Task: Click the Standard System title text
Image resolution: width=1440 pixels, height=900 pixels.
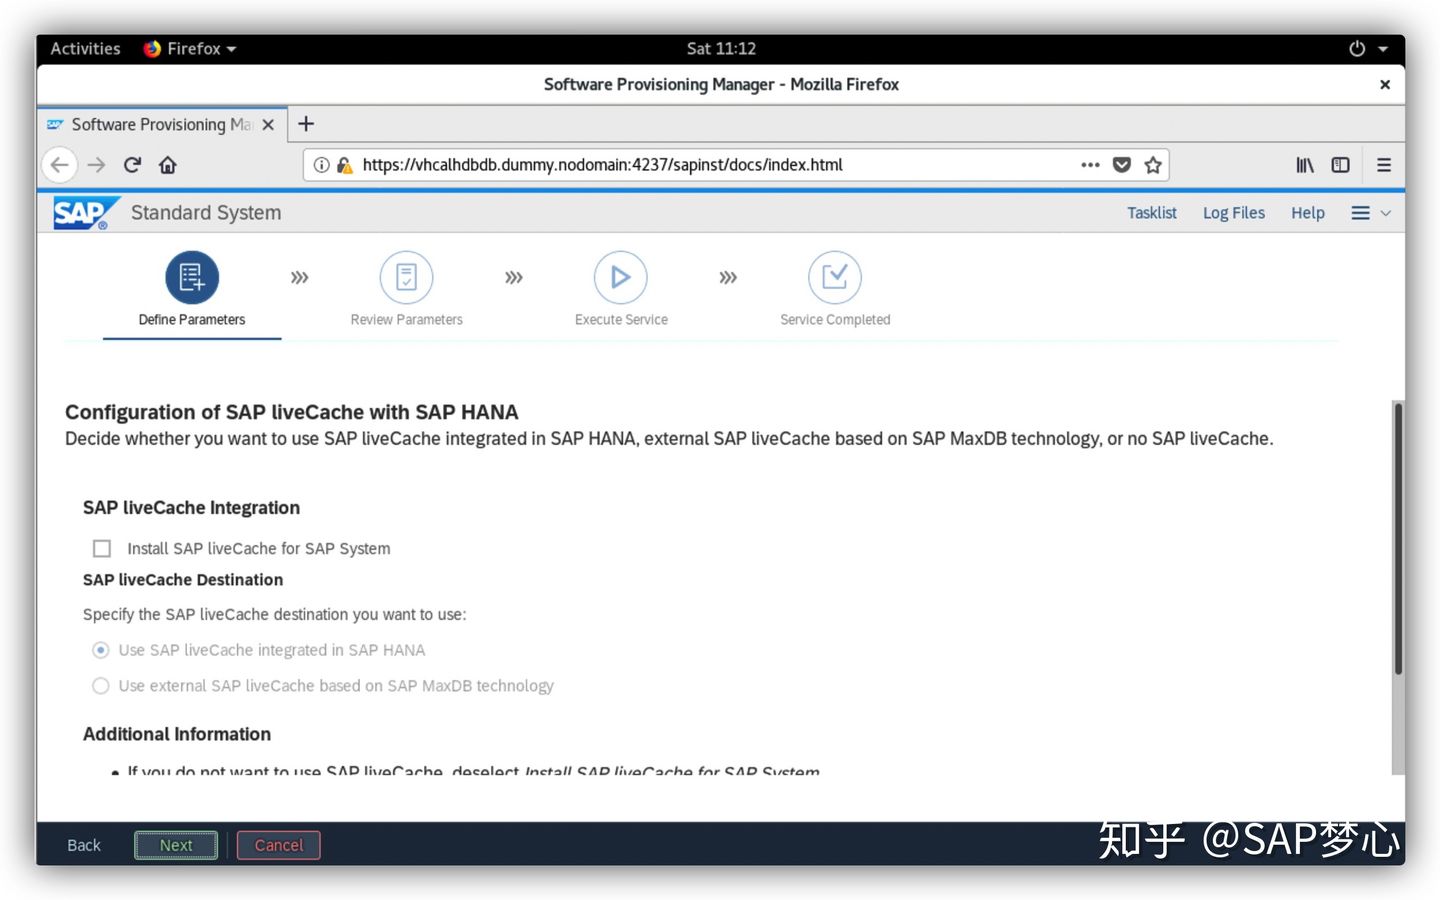Action: [206, 213]
